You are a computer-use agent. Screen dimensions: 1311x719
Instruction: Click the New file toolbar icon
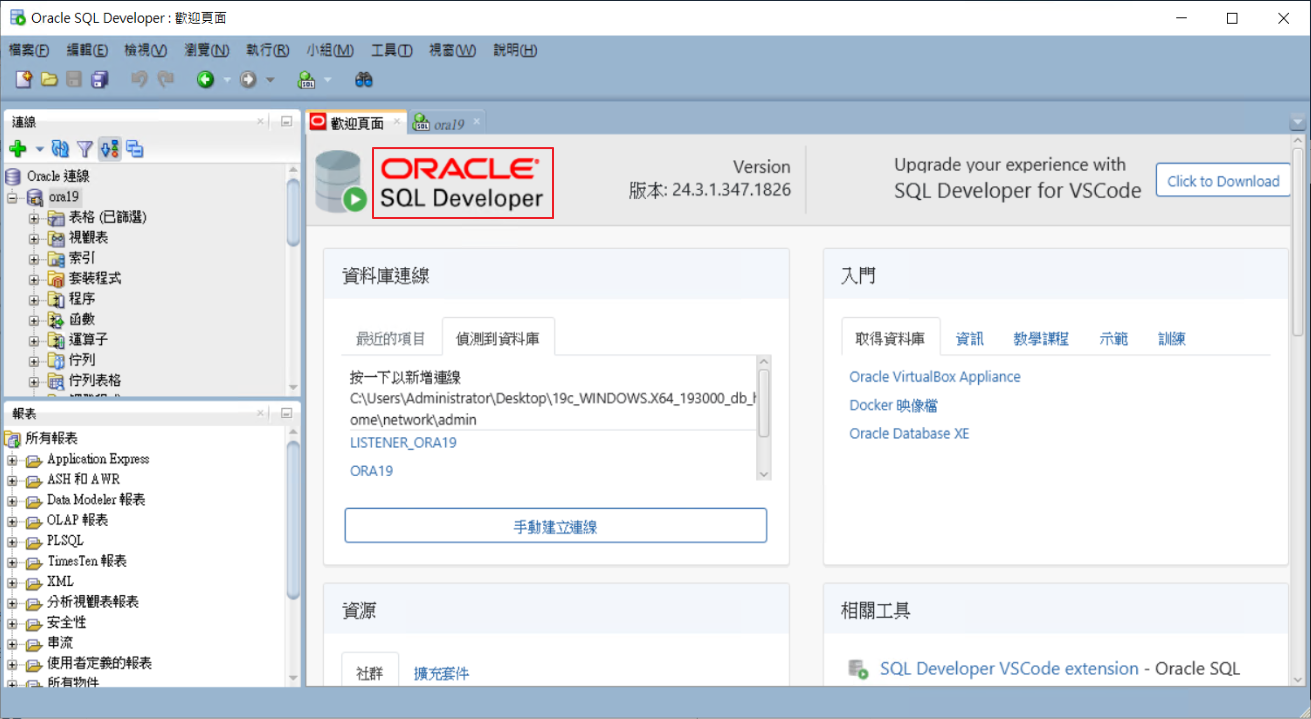coord(25,80)
